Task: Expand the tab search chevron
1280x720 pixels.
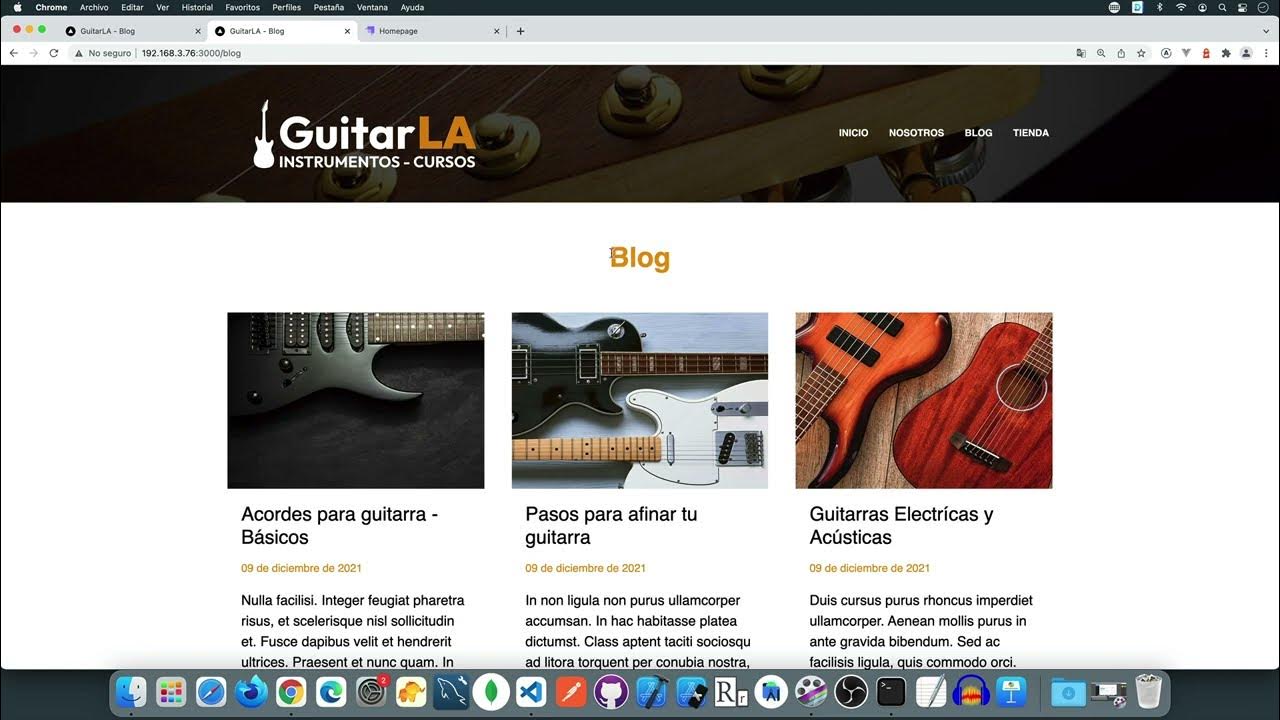Action: (x=1265, y=31)
